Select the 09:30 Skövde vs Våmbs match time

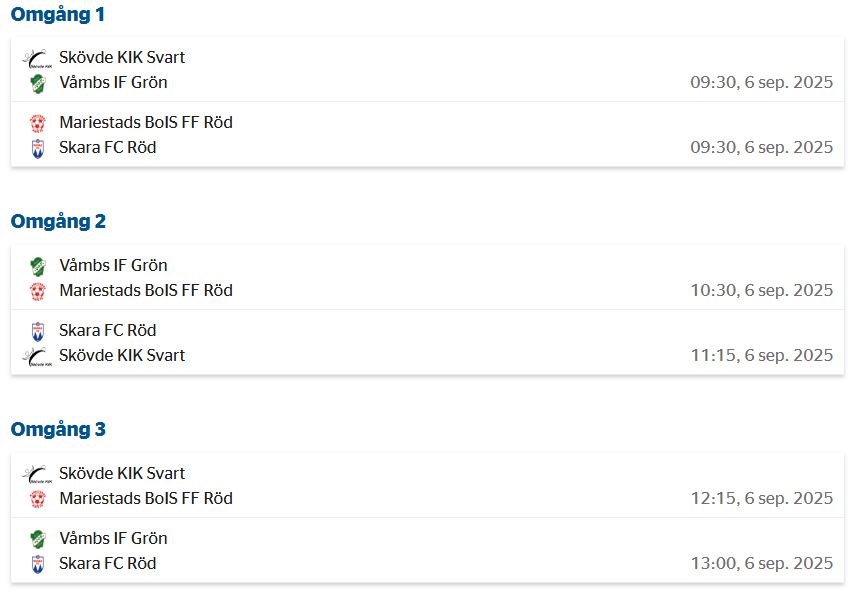click(761, 83)
